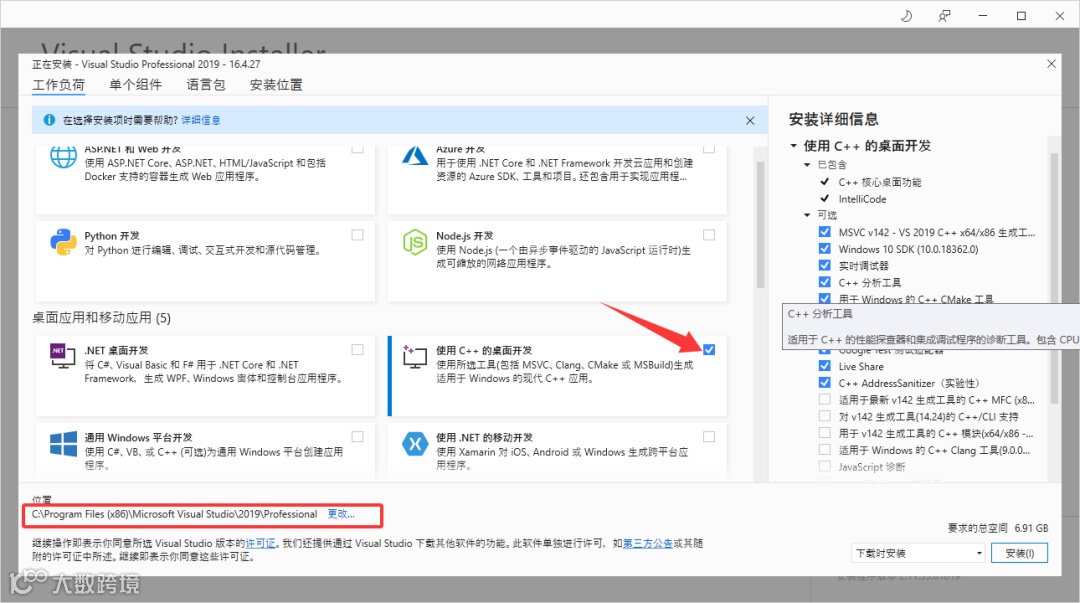Uncheck Windows 10 SDK (10.0.18362.0)
The height and width of the screenshot is (603, 1080).
point(824,249)
